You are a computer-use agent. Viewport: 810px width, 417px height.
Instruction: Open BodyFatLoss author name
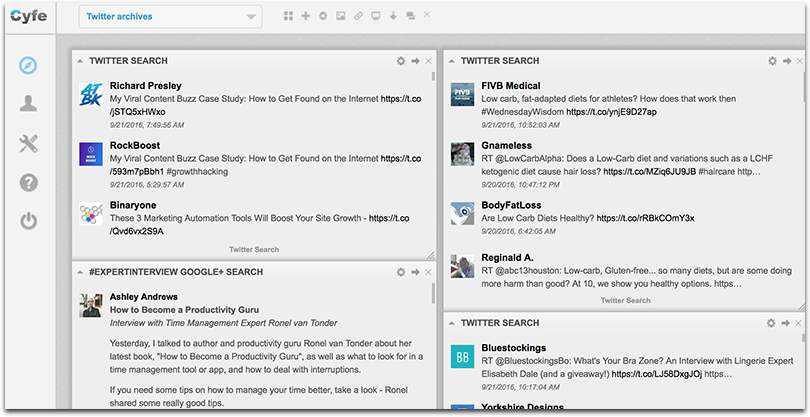coord(511,205)
